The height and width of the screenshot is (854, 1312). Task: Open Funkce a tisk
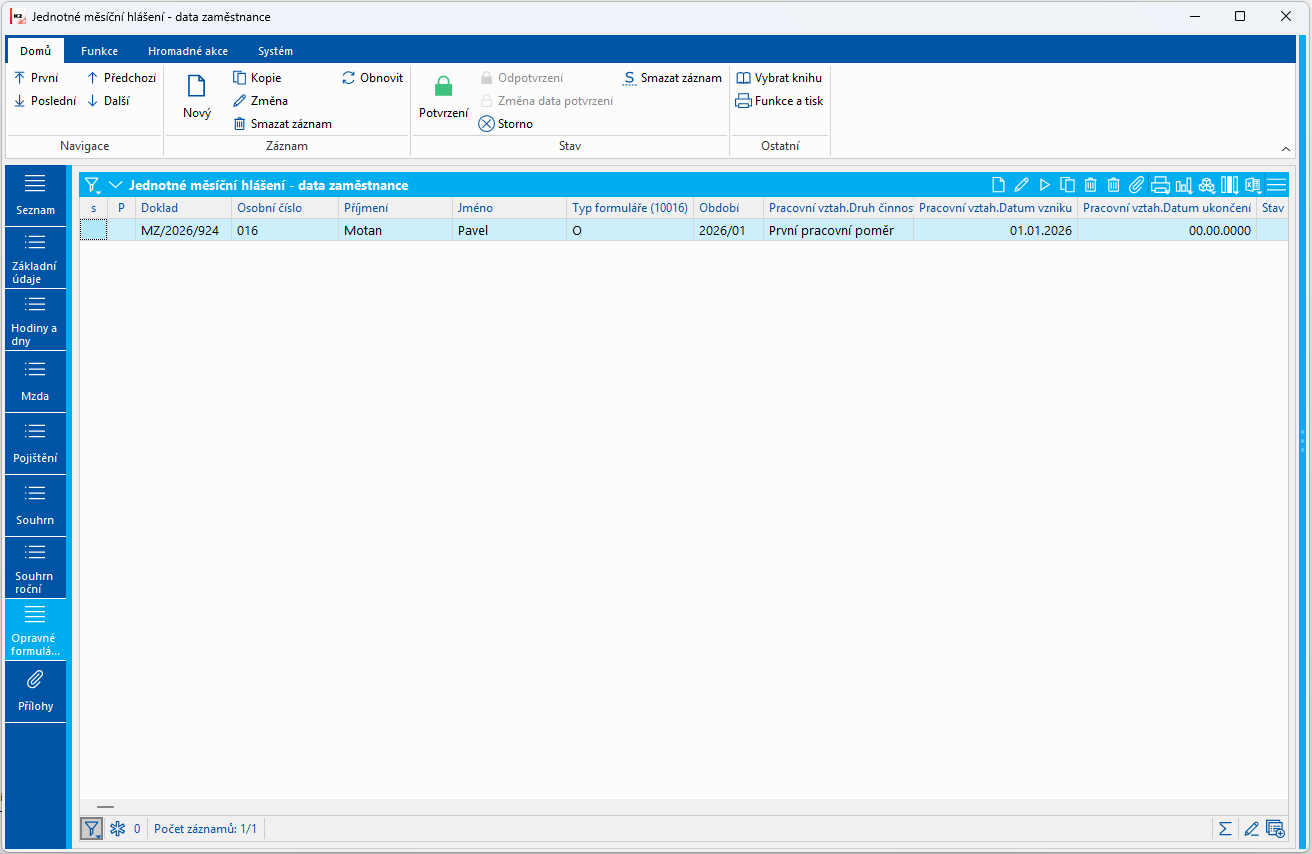tap(779, 101)
